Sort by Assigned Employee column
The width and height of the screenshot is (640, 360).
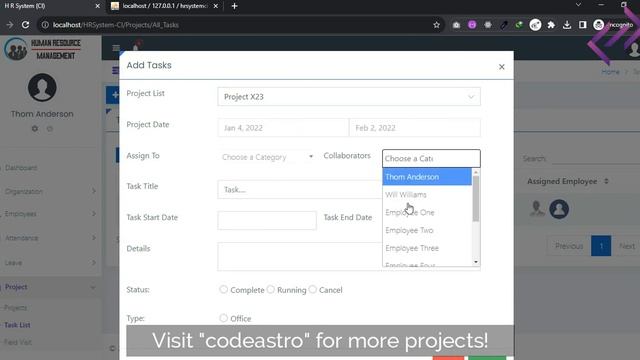[x=567, y=181]
